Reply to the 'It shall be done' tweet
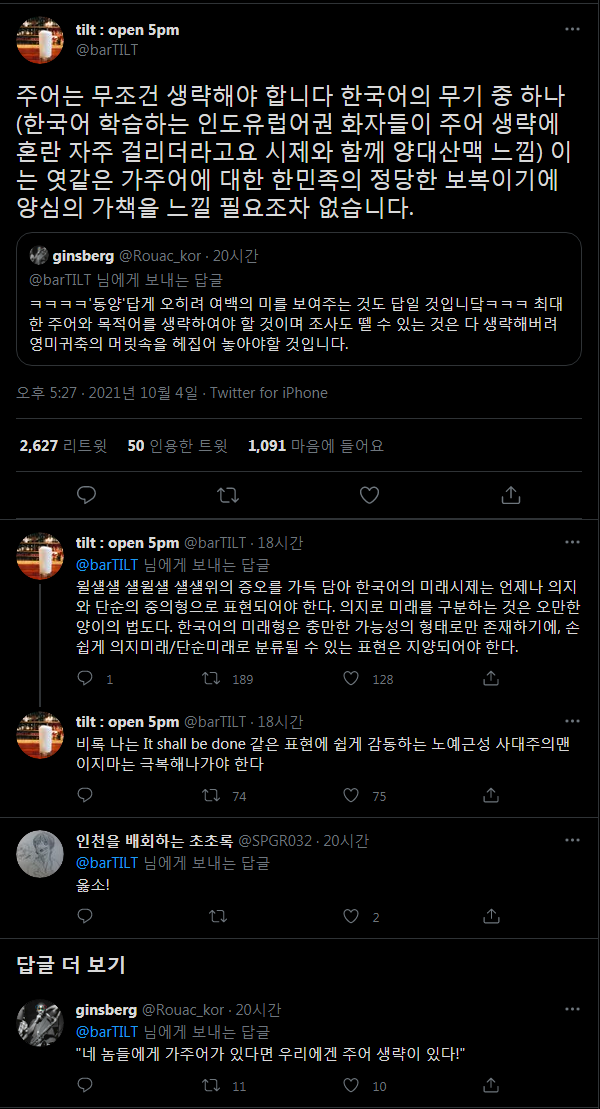 (x=87, y=796)
